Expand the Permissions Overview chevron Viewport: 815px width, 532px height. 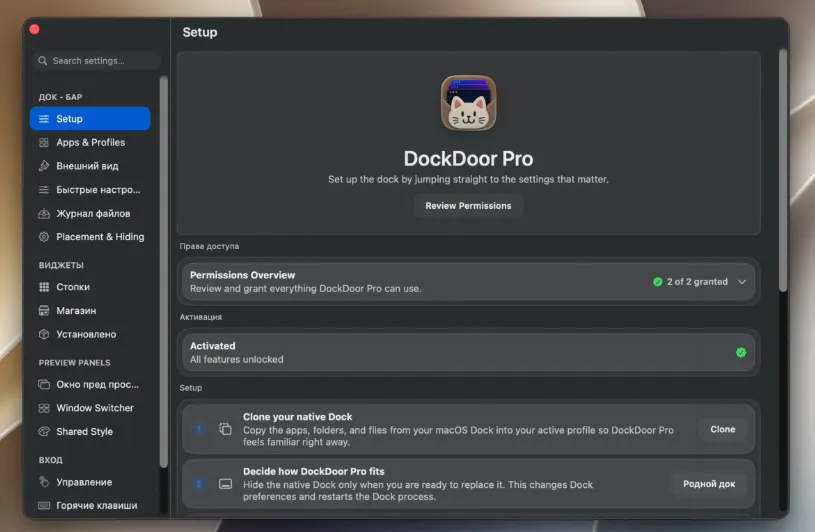742,282
